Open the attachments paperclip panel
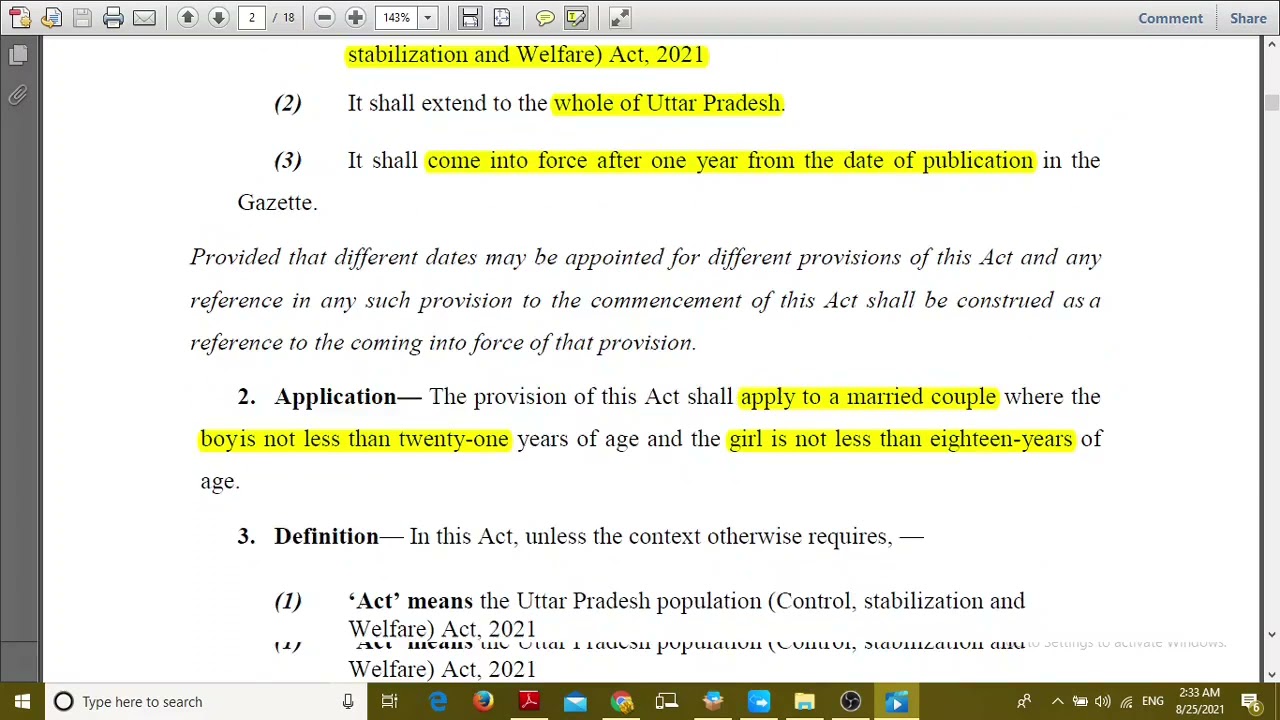This screenshot has width=1280, height=720. click(18, 96)
